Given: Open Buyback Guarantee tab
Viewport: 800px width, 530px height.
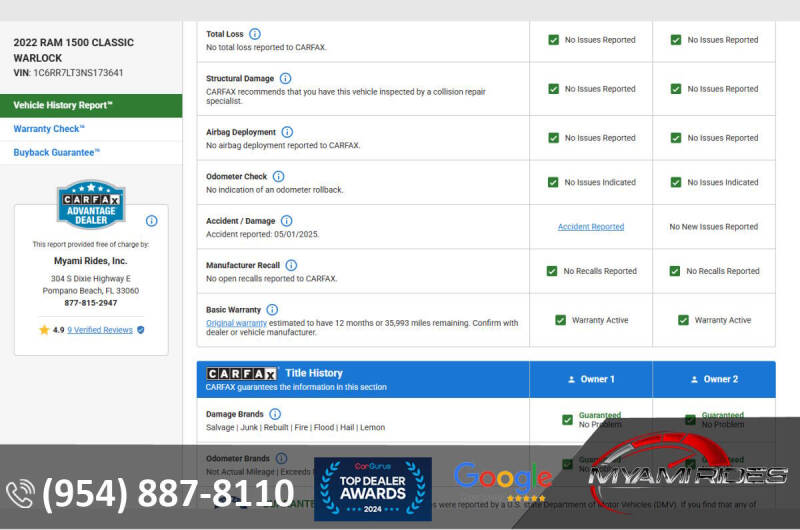Looking at the screenshot, I should pyautogui.click(x=57, y=152).
